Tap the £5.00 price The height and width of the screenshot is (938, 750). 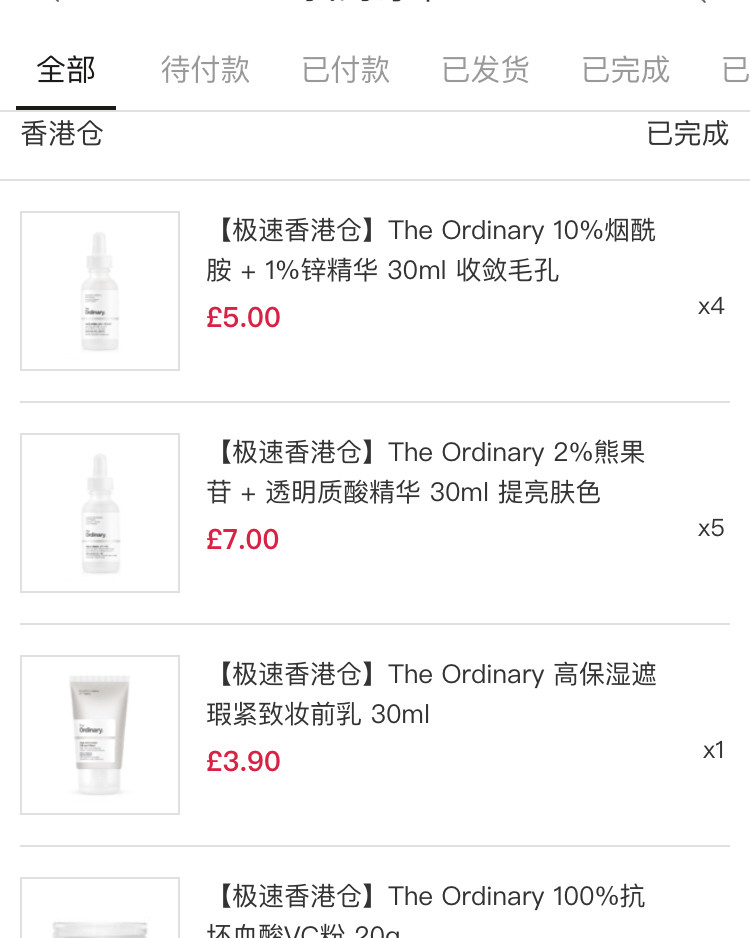[243, 318]
